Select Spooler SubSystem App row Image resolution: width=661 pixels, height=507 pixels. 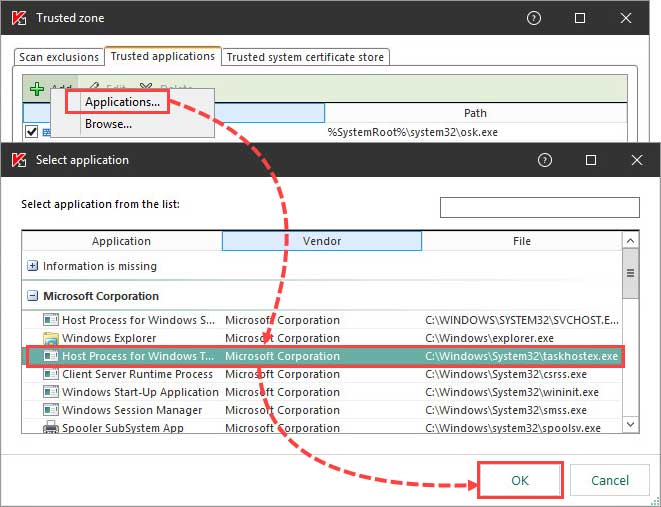[322, 427]
